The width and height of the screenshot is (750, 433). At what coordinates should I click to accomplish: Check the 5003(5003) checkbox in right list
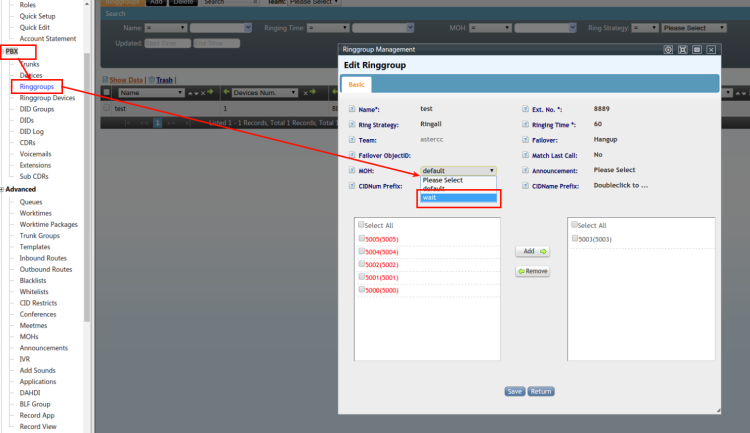click(575, 239)
